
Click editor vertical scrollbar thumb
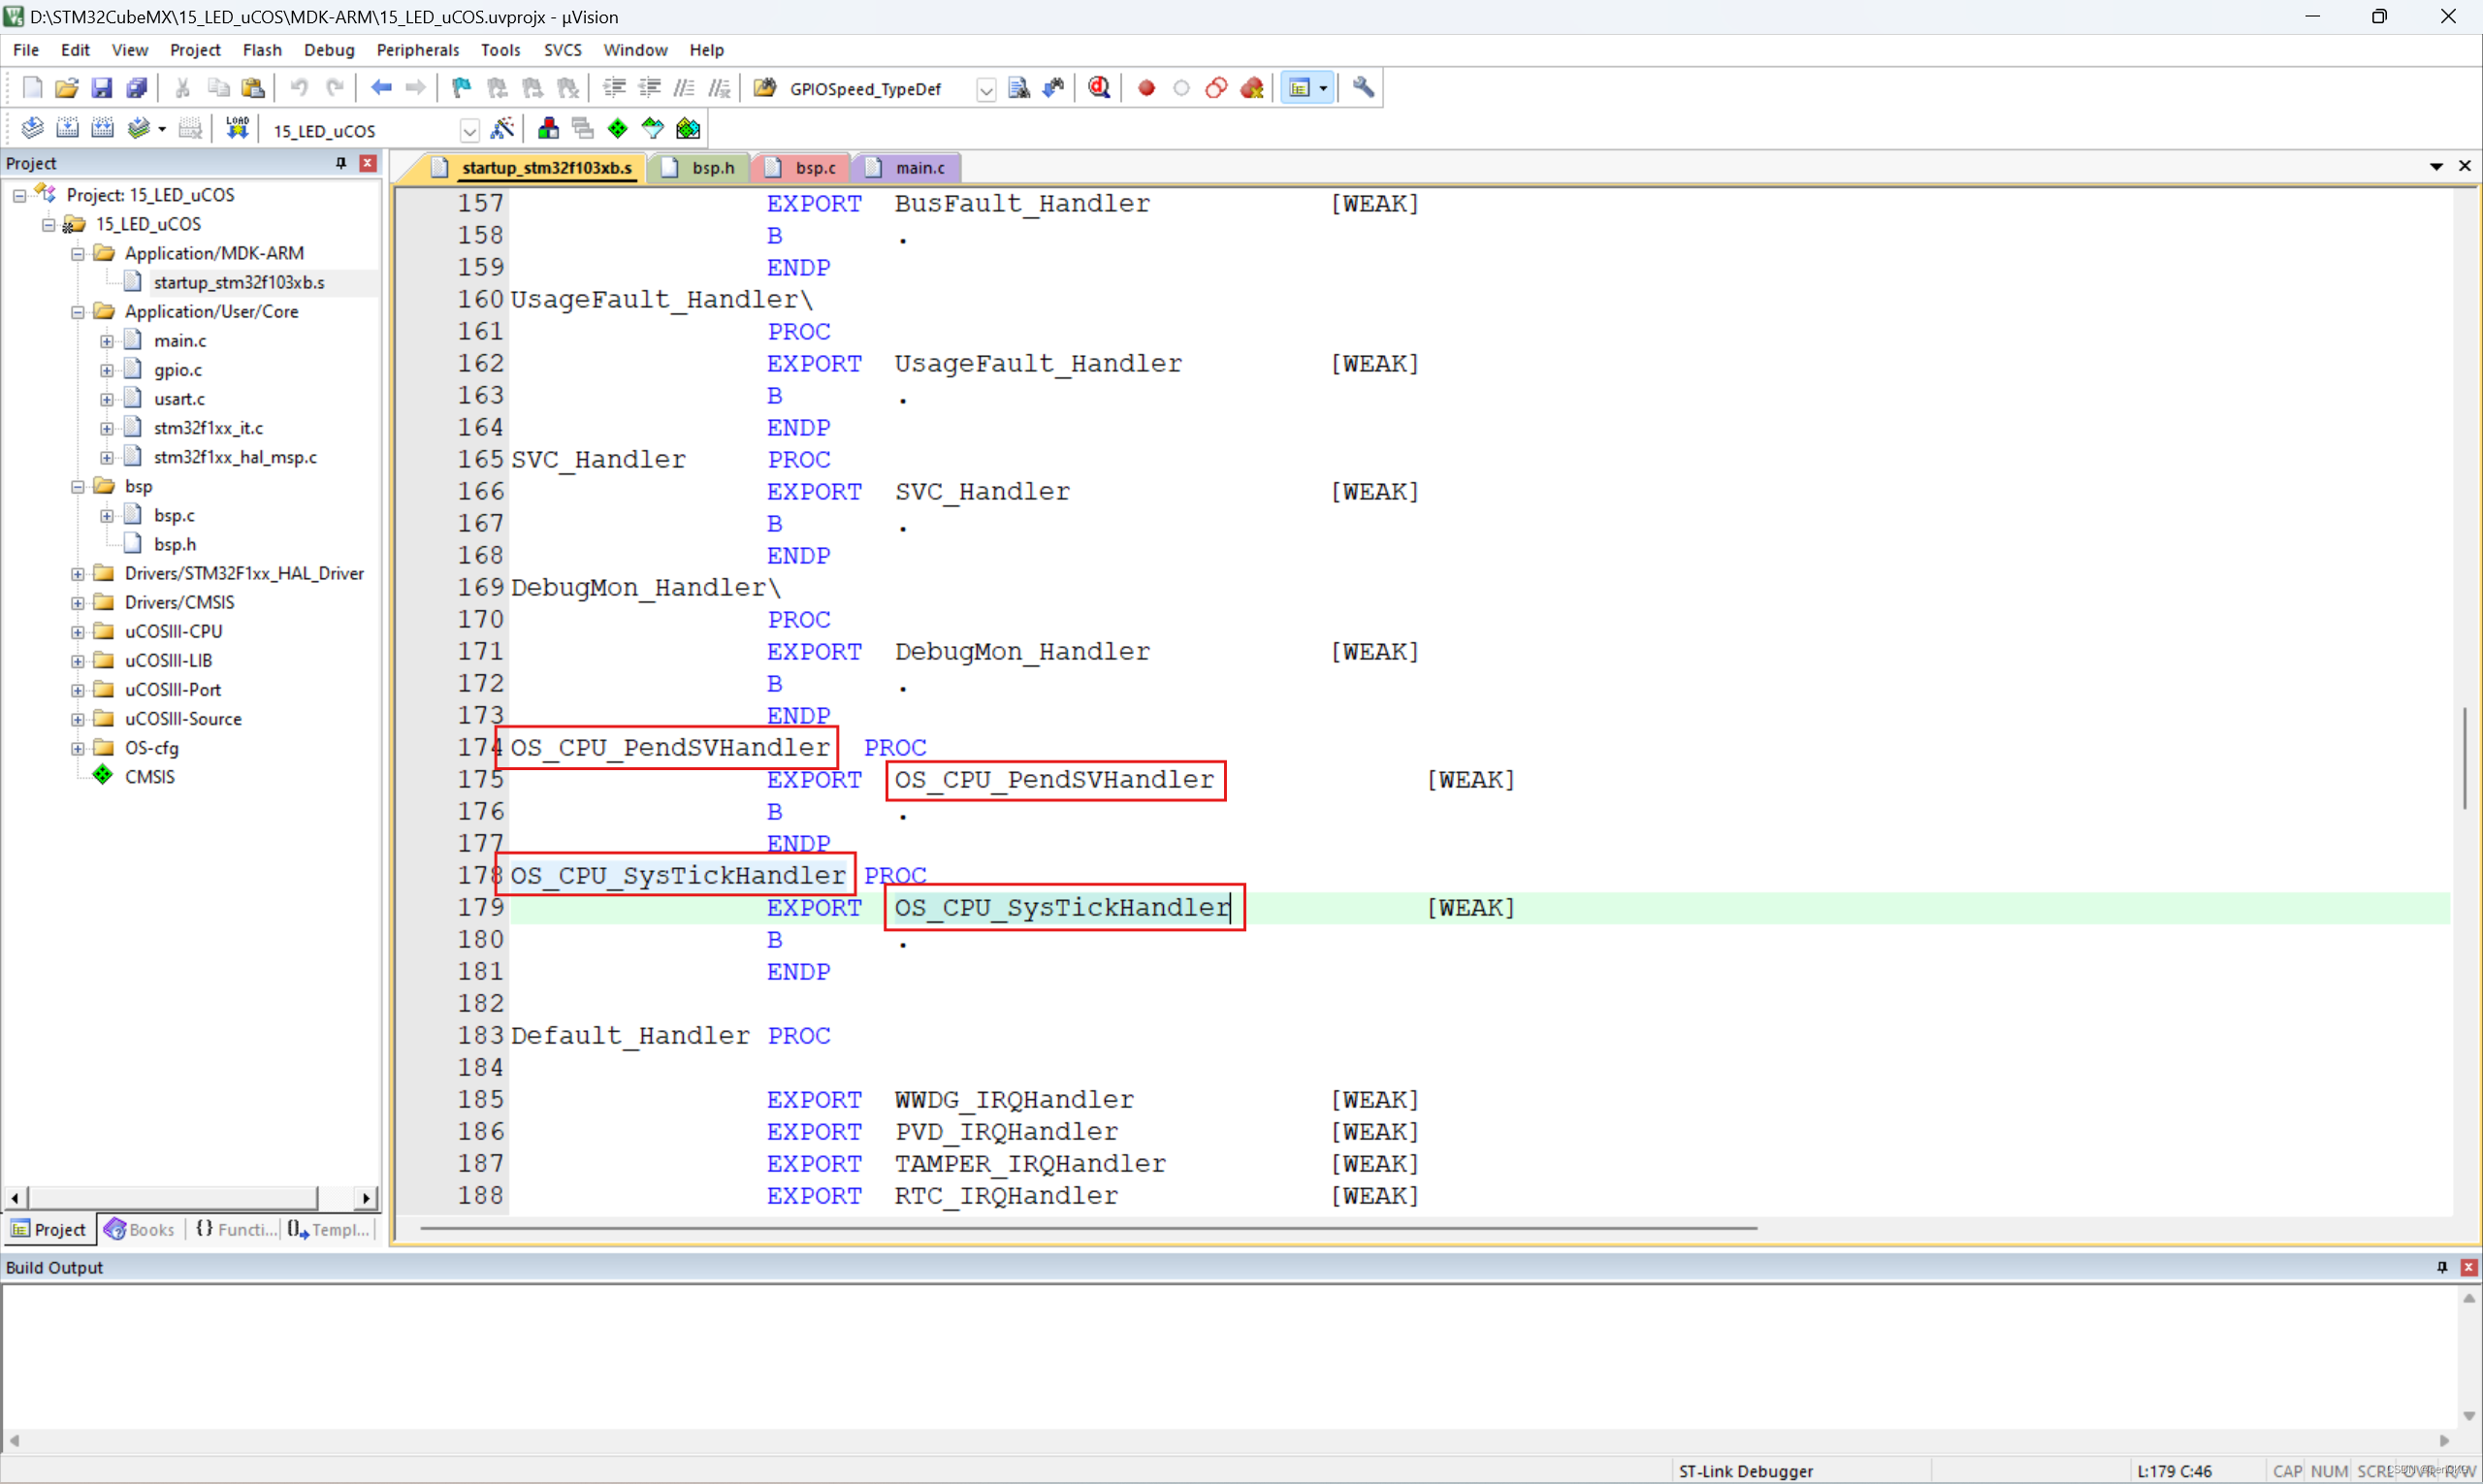tap(2465, 758)
